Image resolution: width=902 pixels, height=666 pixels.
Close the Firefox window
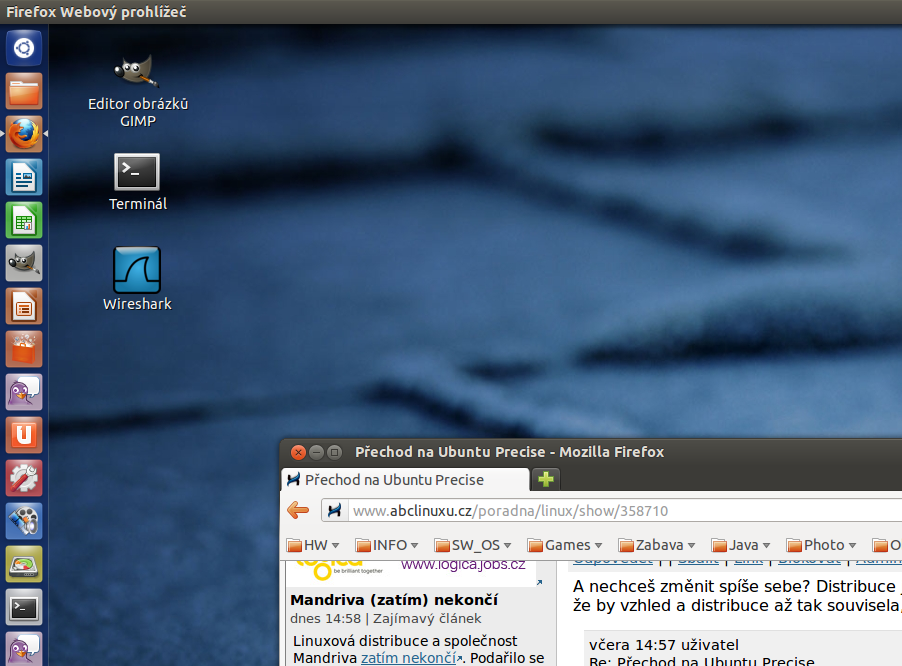coord(298,453)
